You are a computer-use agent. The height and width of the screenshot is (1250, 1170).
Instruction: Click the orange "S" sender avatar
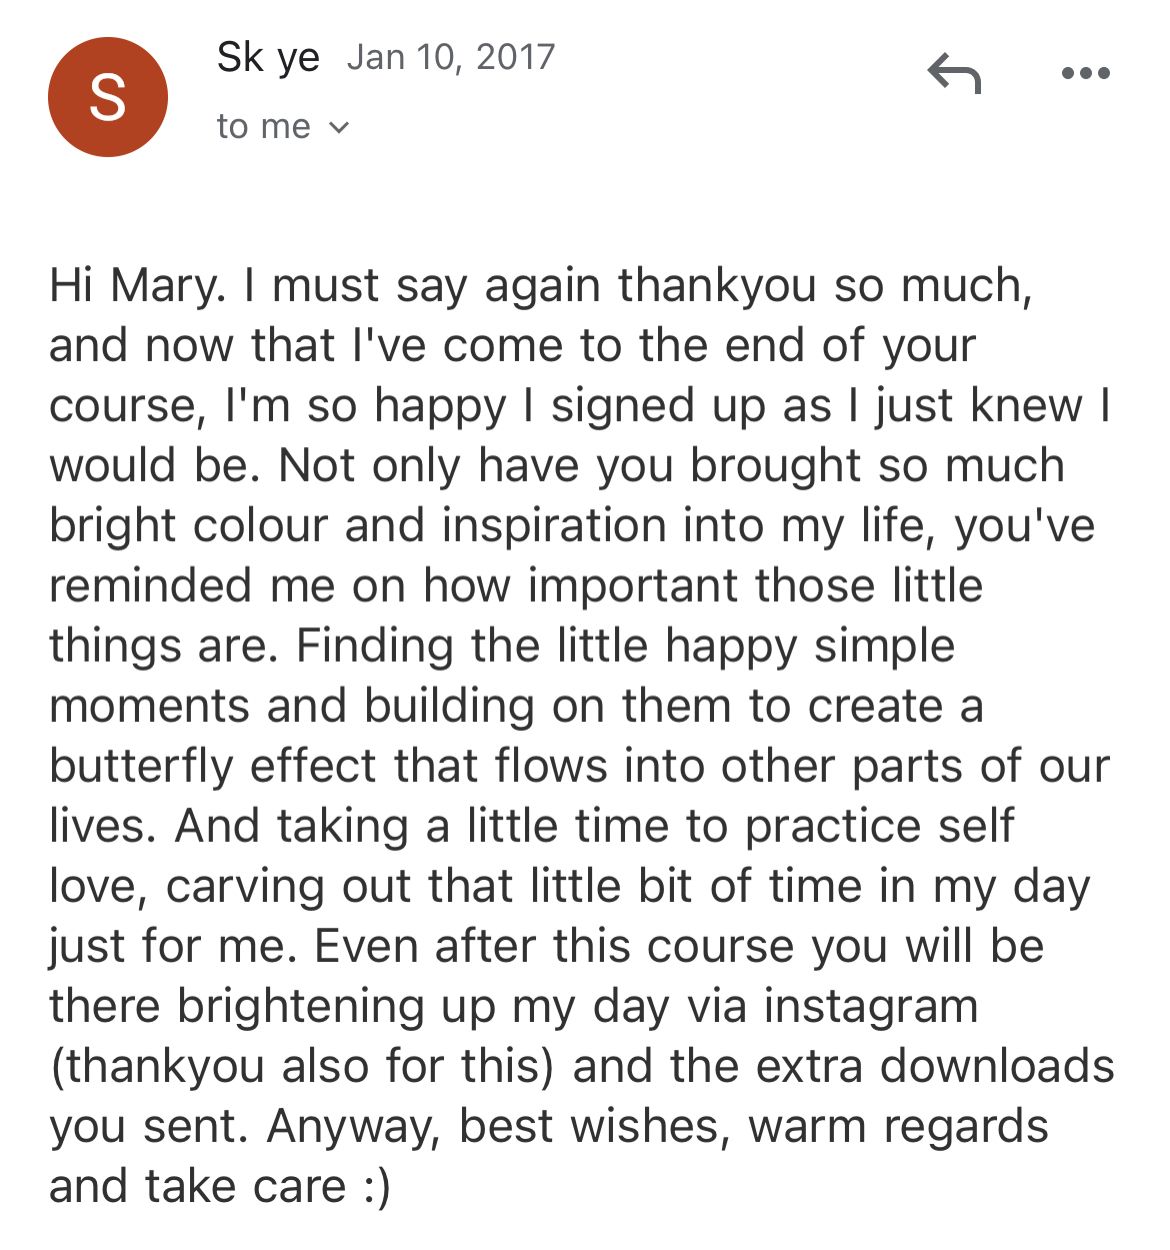coord(108,97)
